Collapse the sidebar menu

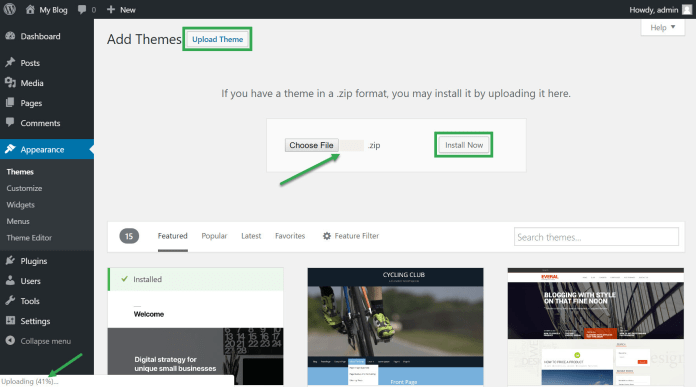pyautogui.click(x=38, y=341)
